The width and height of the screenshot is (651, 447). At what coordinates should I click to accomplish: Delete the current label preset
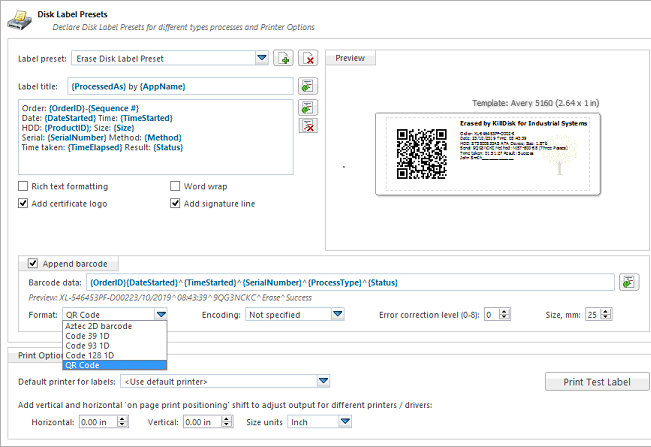tap(308, 59)
